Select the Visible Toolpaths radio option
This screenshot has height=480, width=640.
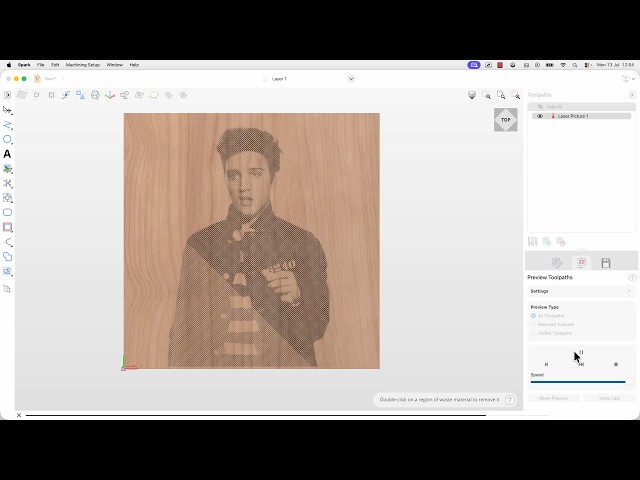click(x=533, y=333)
